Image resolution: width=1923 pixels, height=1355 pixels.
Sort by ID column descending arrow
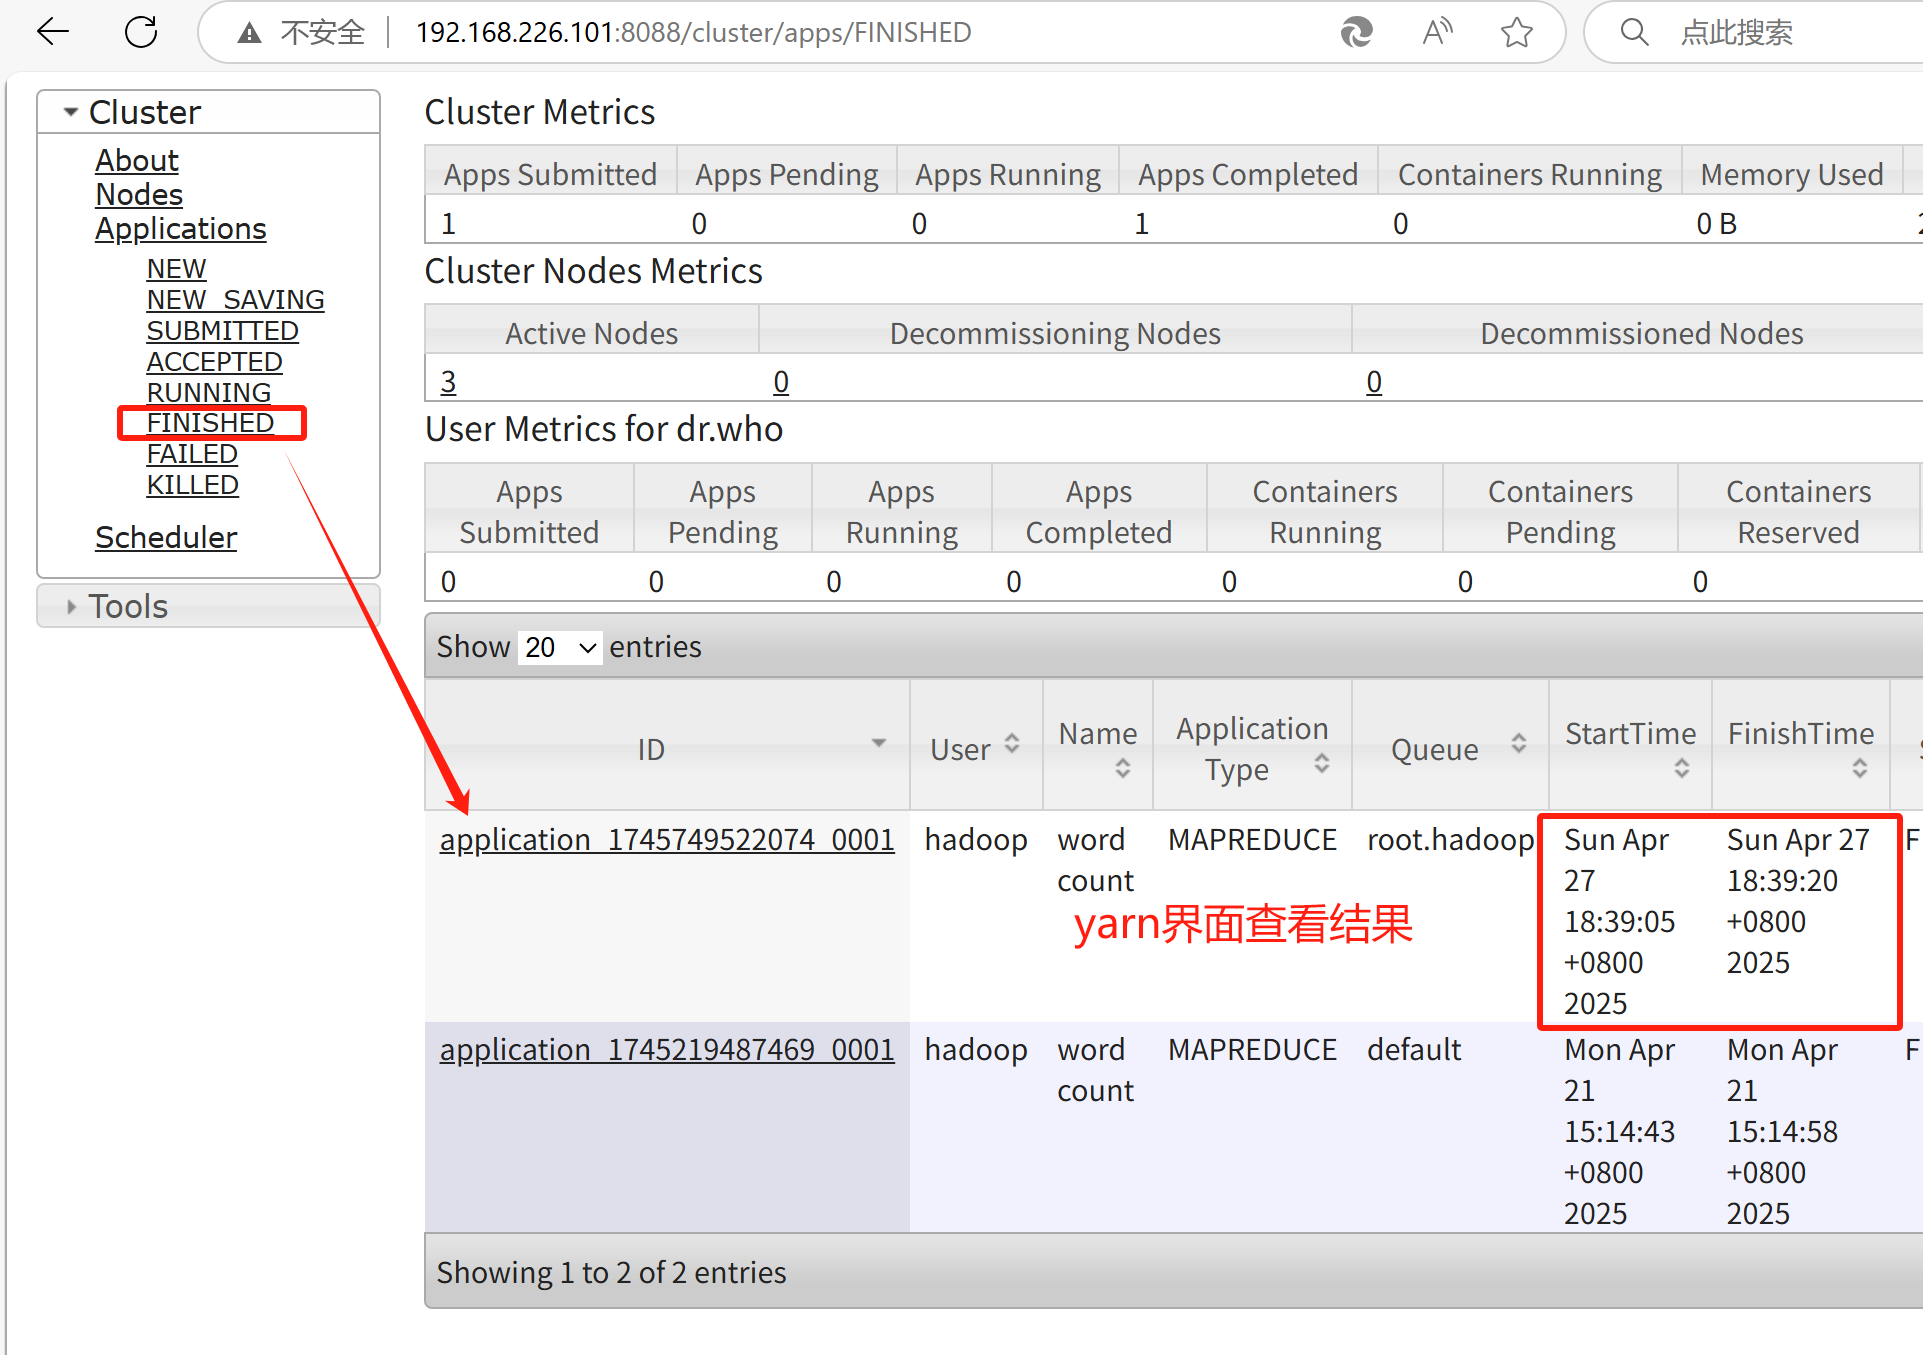(878, 743)
